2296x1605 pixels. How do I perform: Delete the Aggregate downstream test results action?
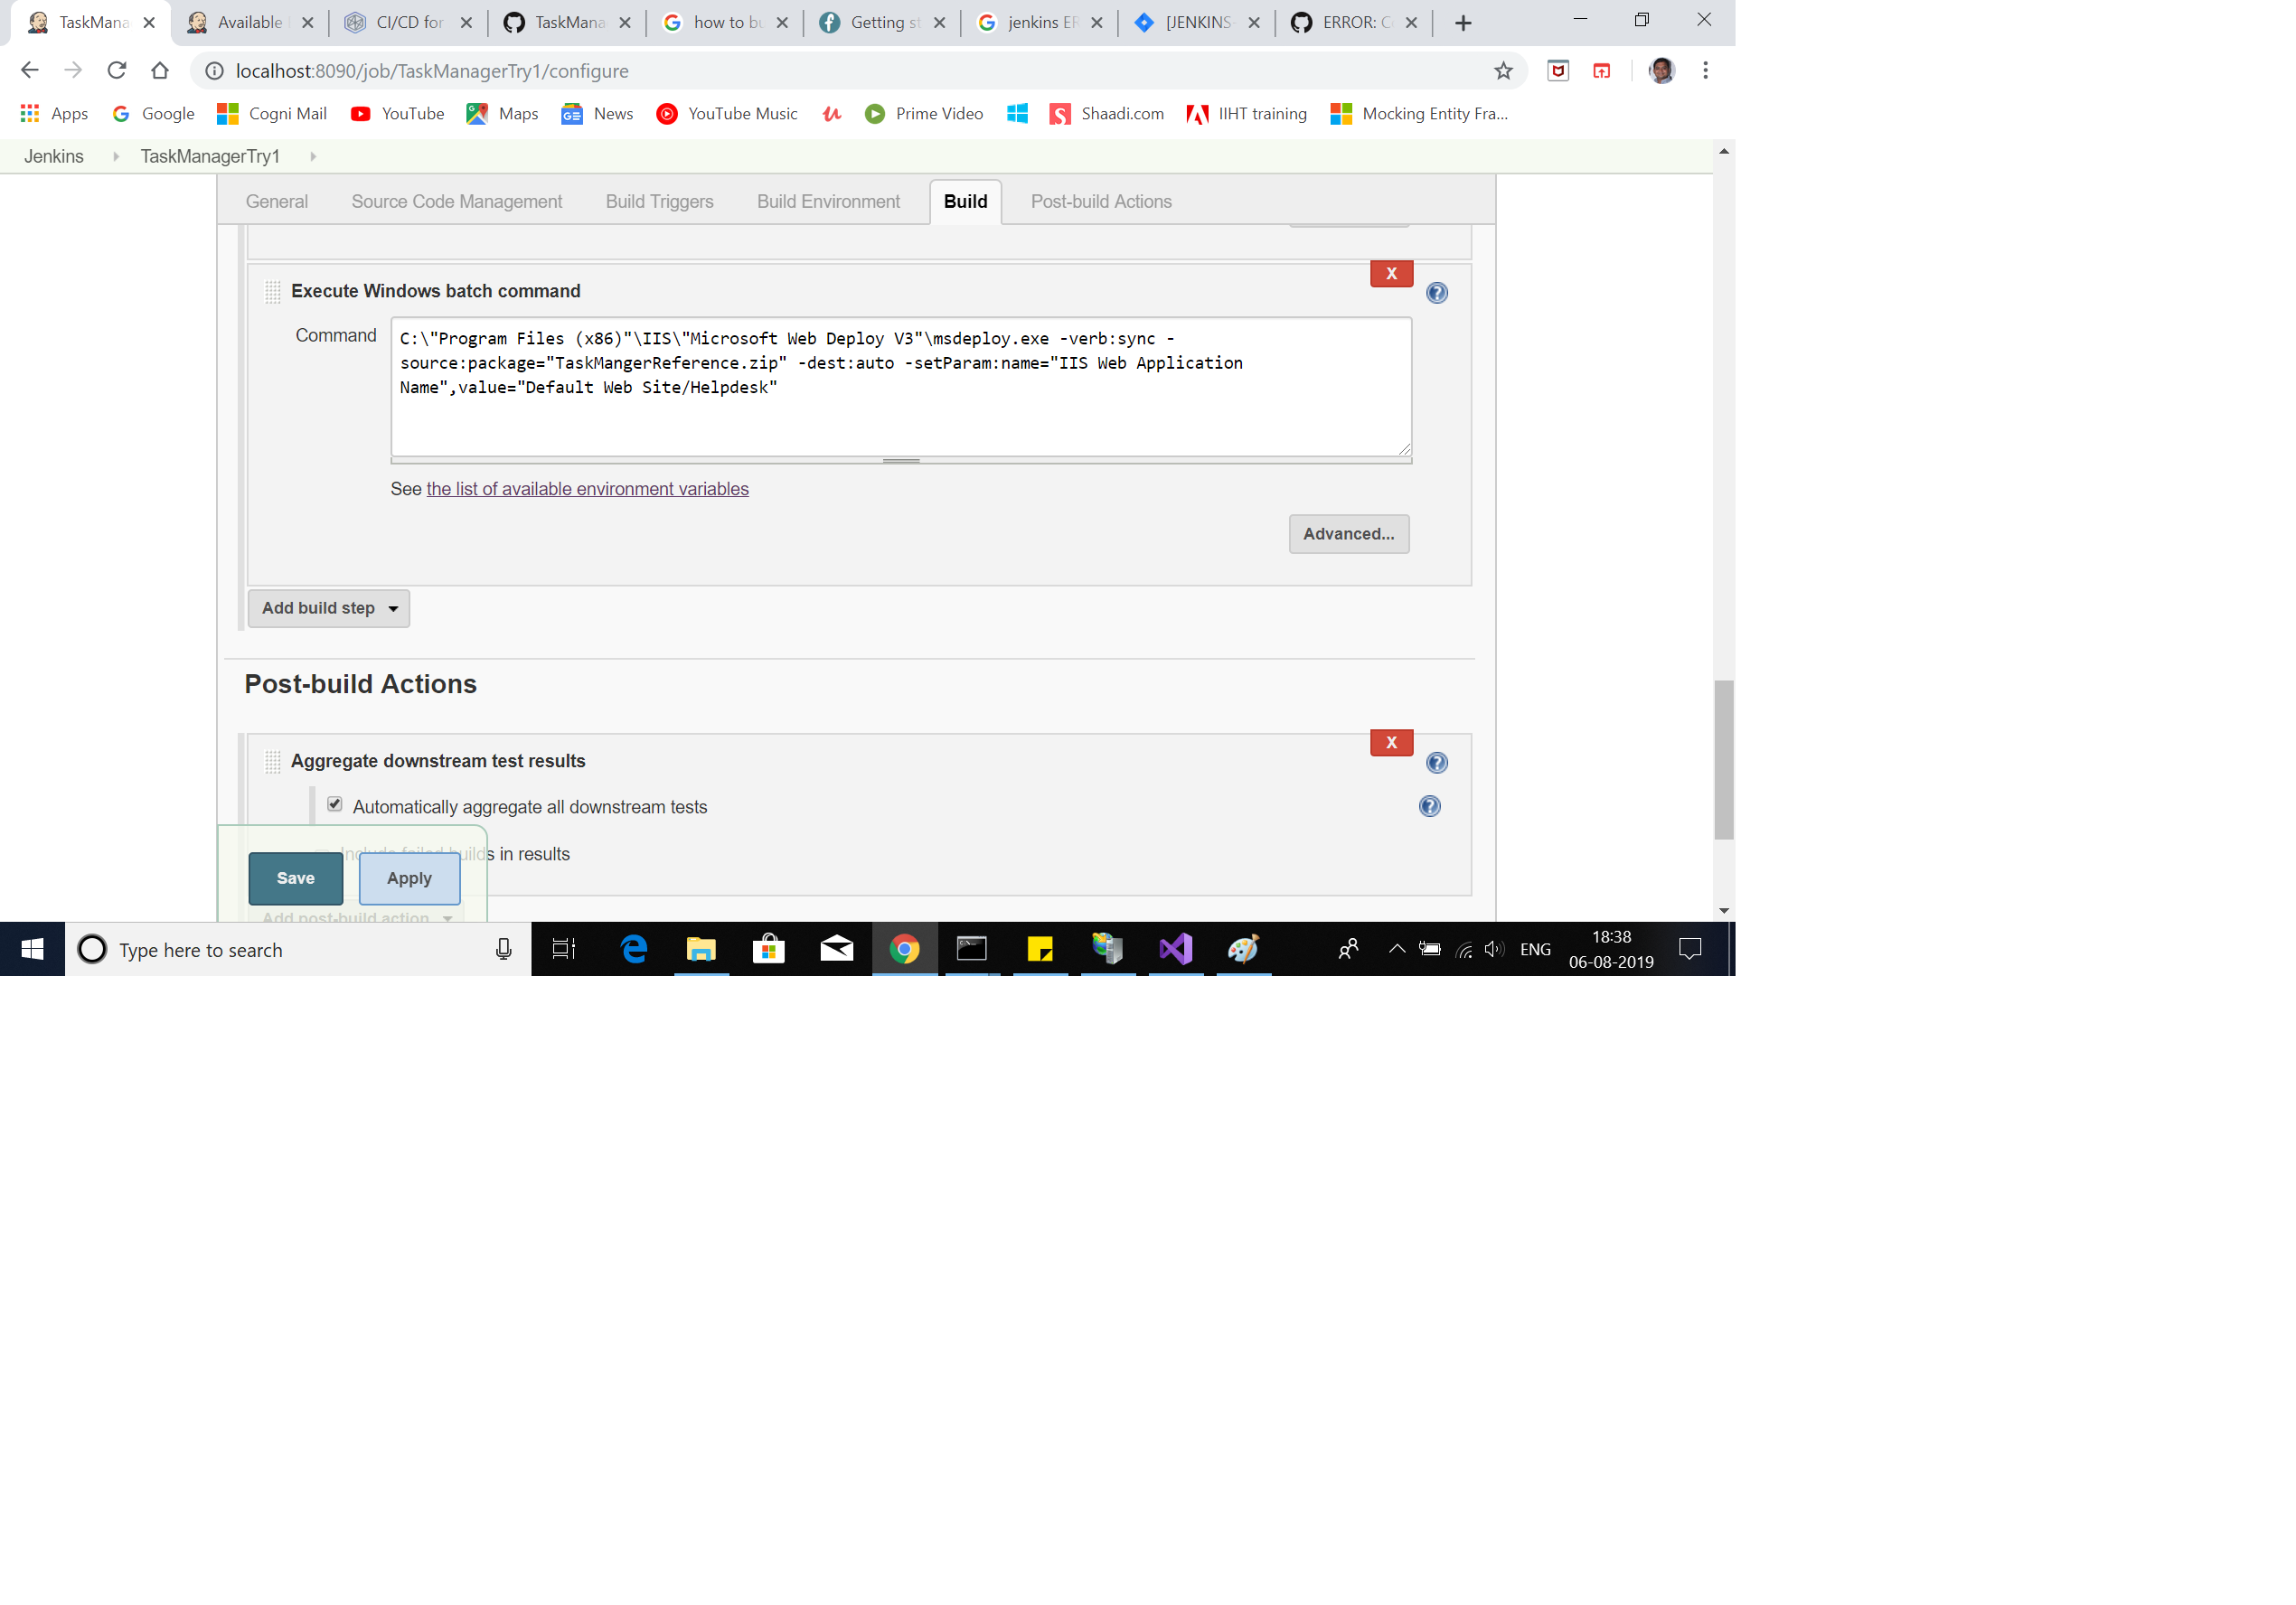(1390, 742)
